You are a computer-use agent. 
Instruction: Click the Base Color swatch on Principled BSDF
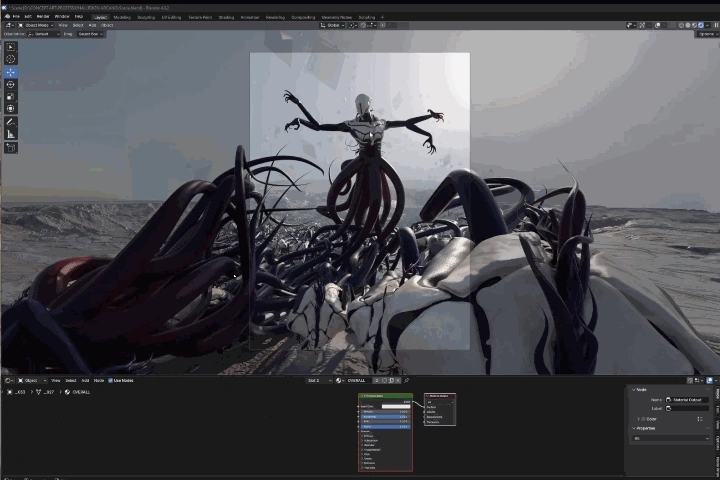[x=396, y=407]
